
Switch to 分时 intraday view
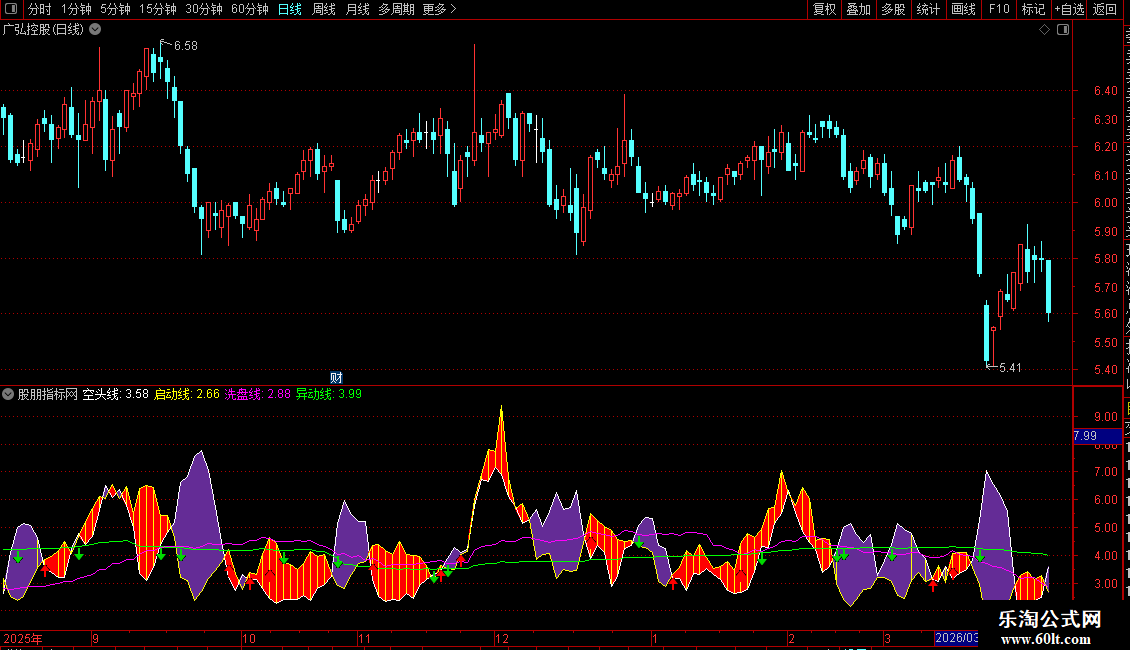pos(40,9)
